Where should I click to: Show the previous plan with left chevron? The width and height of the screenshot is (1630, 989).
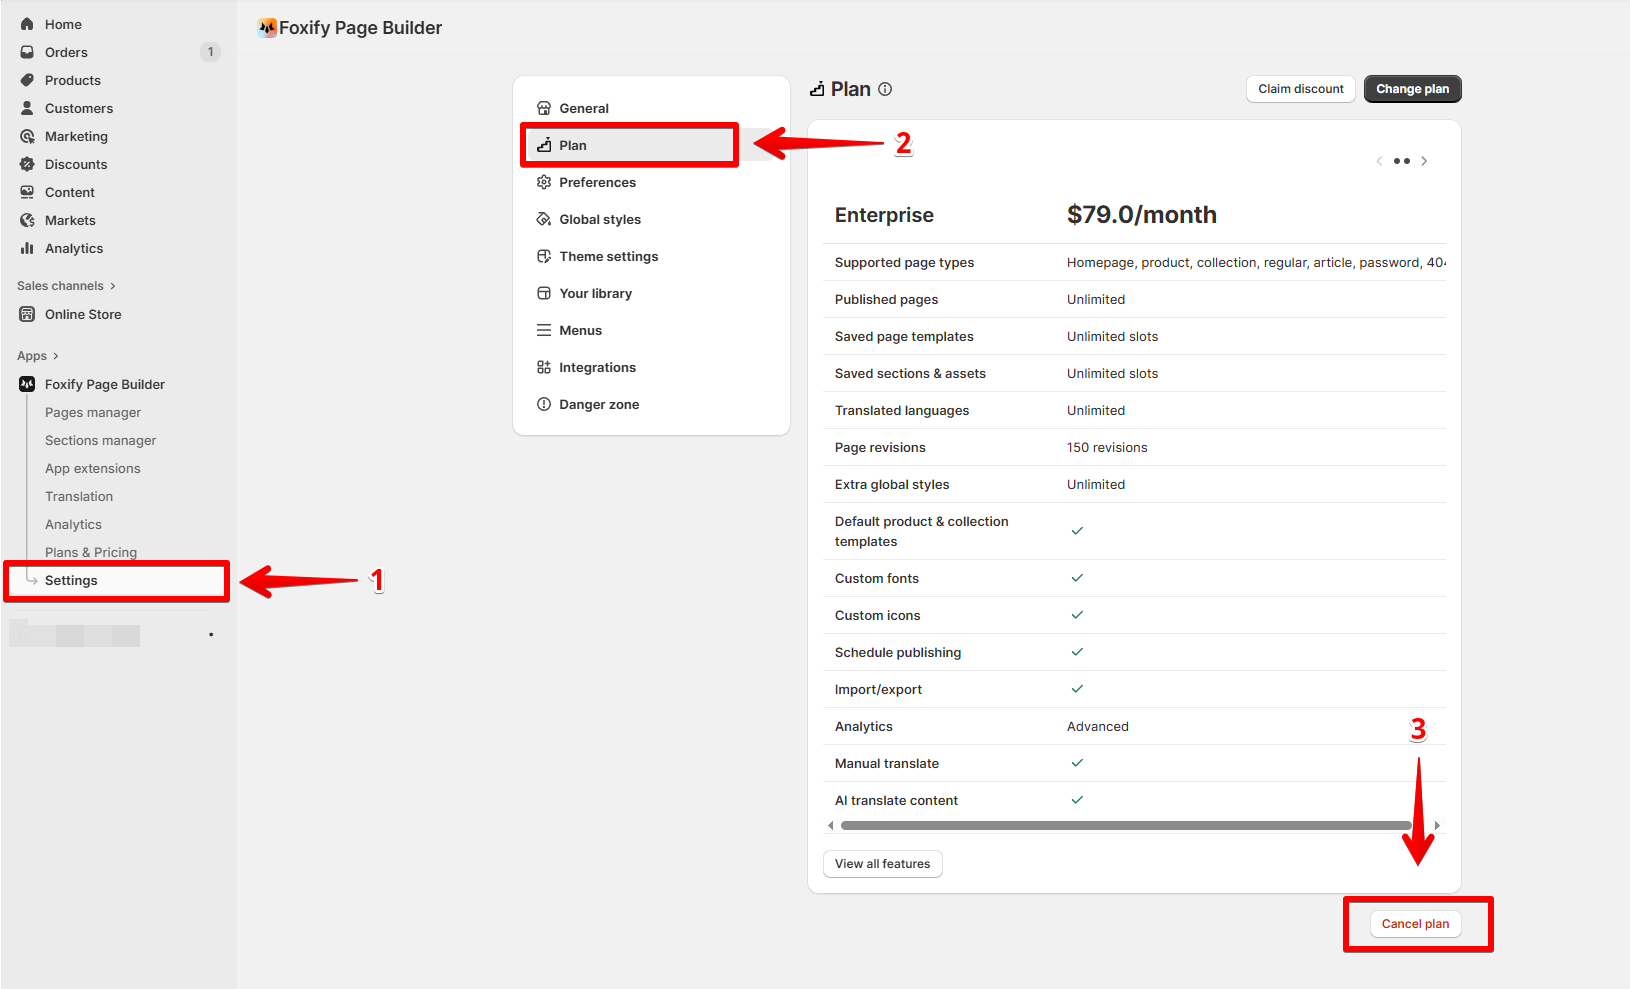(x=1379, y=161)
